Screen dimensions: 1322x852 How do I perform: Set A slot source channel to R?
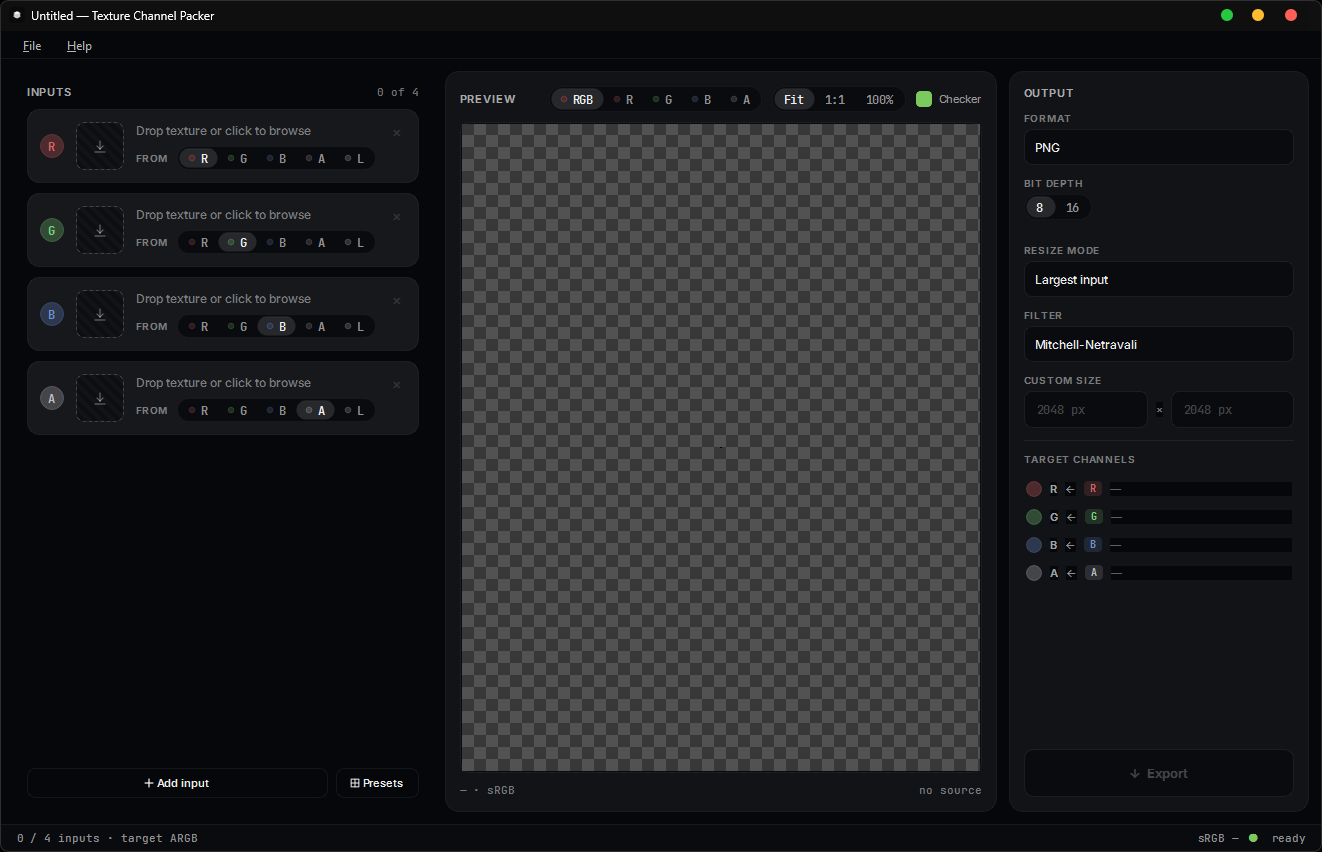tap(198, 410)
